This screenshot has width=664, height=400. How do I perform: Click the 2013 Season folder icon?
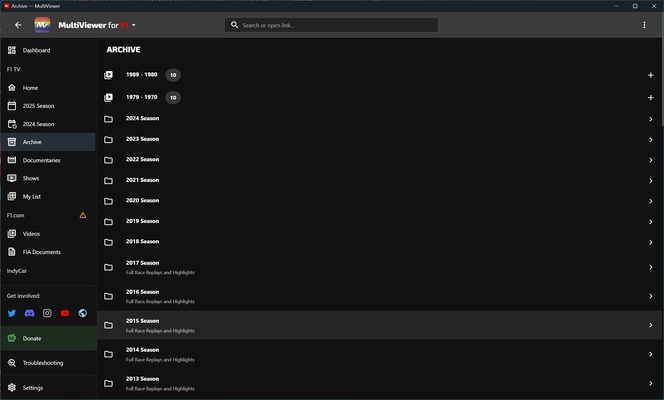point(108,383)
